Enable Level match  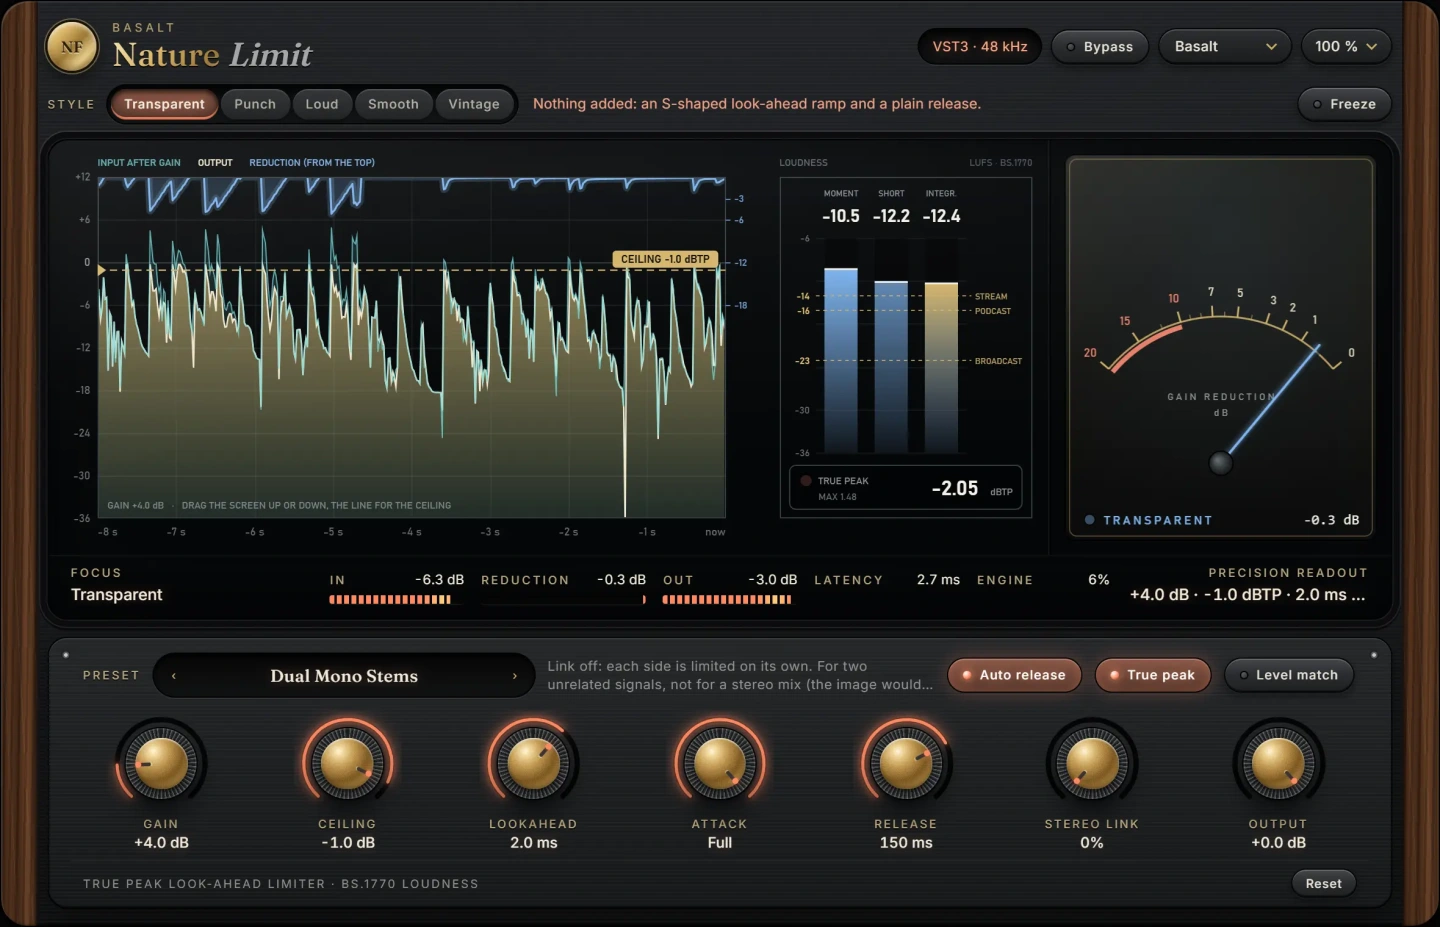(1288, 675)
